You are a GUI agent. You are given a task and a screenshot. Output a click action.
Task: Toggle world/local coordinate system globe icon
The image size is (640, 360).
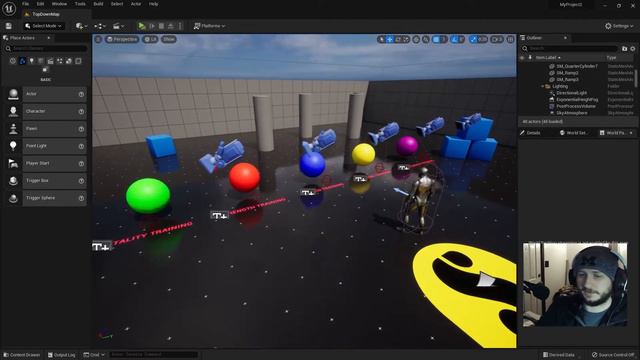(x=416, y=39)
